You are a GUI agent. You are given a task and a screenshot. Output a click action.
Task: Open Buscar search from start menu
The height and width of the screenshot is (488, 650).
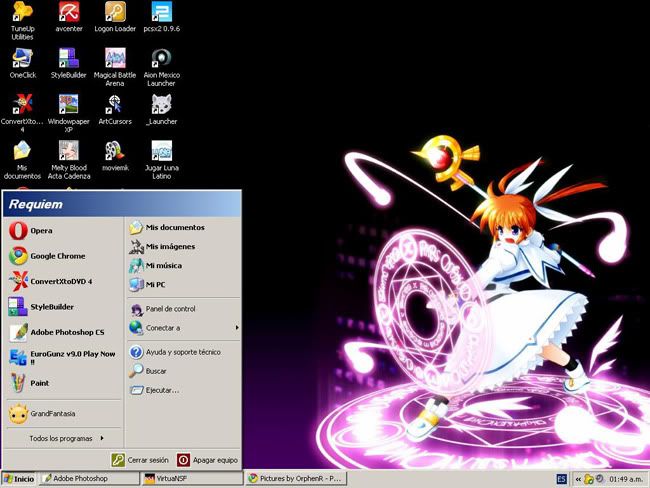pyautogui.click(x=184, y=371)
